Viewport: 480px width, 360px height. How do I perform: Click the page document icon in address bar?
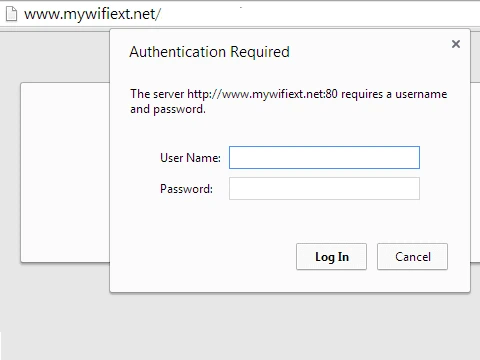point(11,14)
